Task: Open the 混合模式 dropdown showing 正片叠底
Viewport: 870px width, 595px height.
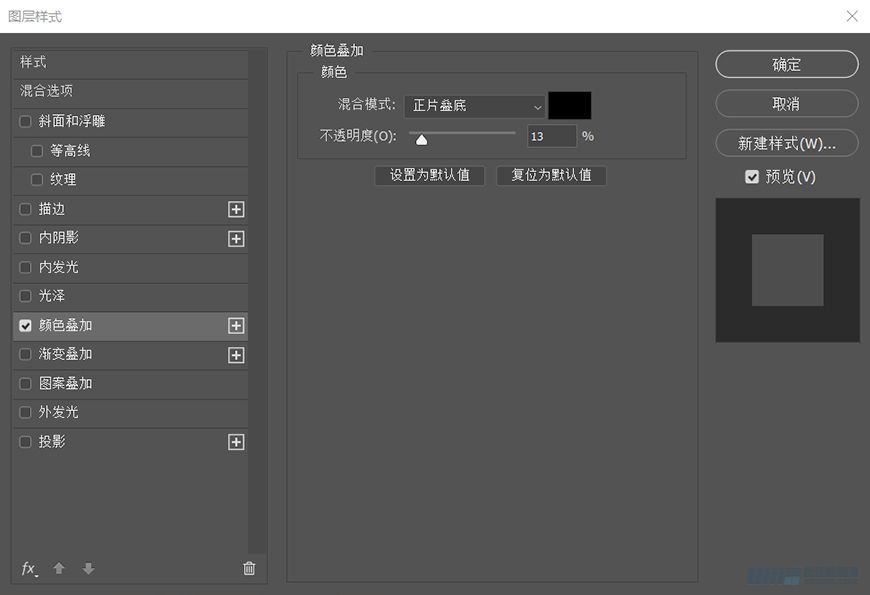Action: [474, 106]
